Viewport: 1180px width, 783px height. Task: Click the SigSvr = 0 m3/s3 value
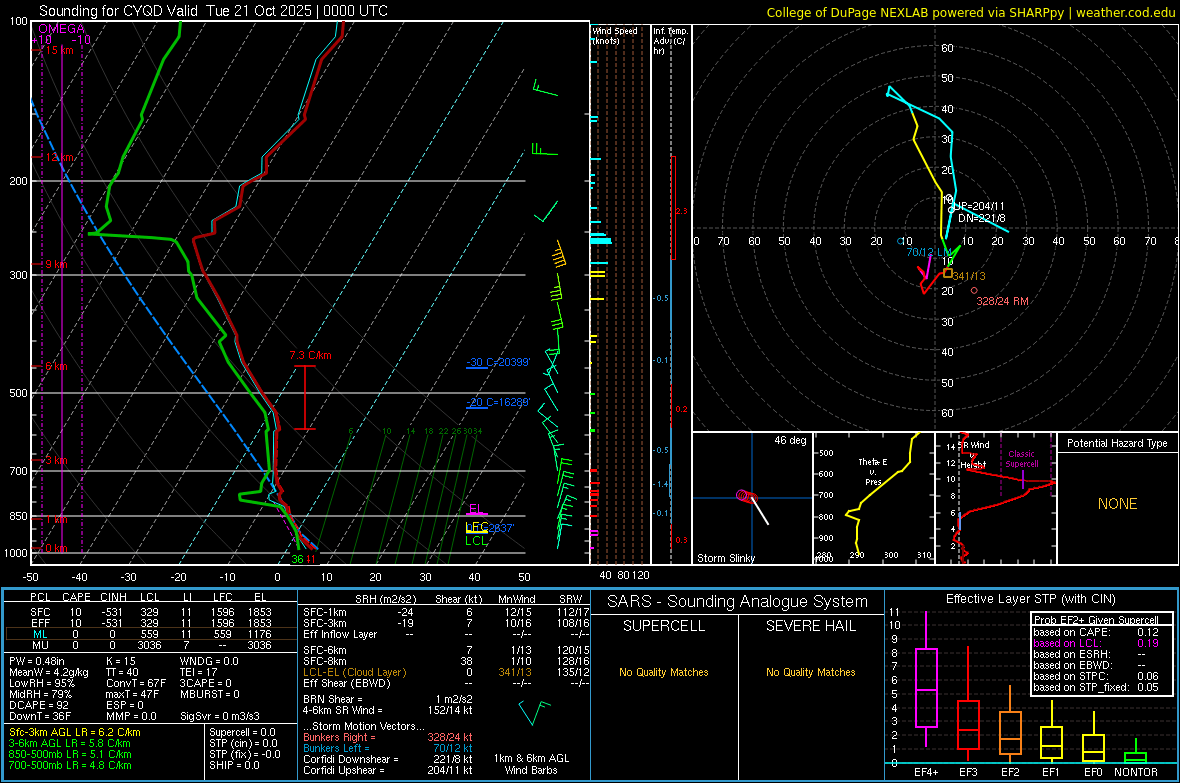pos(220,716)
